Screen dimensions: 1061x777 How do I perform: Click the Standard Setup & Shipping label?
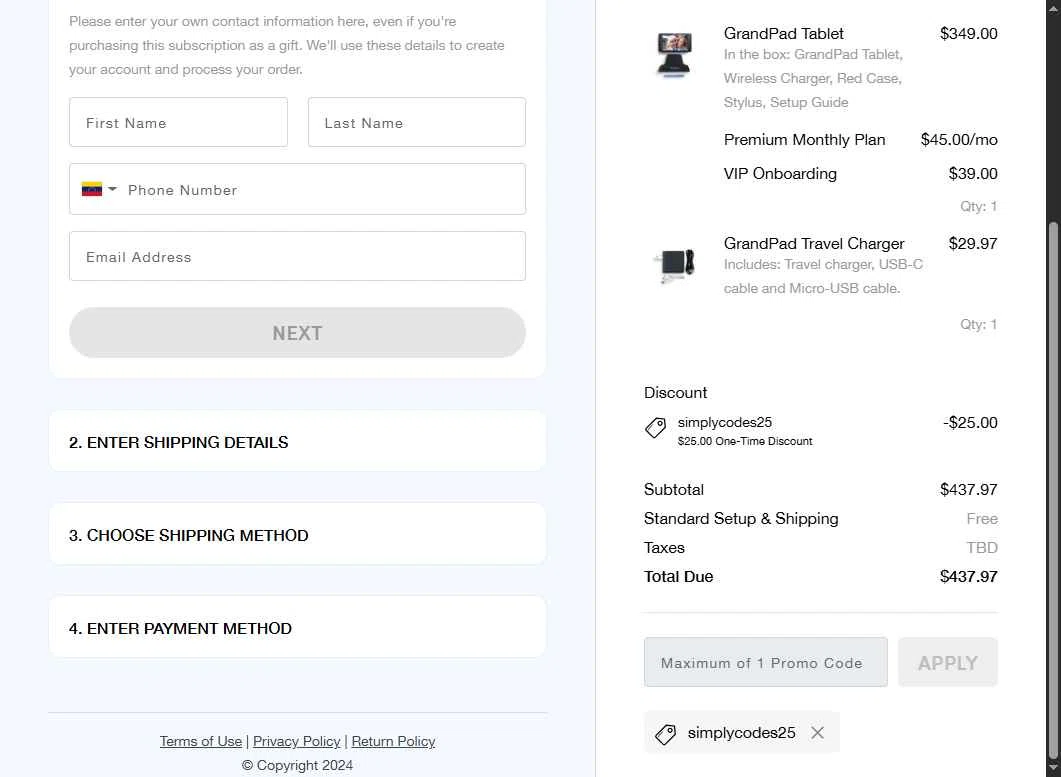[741, 518]
